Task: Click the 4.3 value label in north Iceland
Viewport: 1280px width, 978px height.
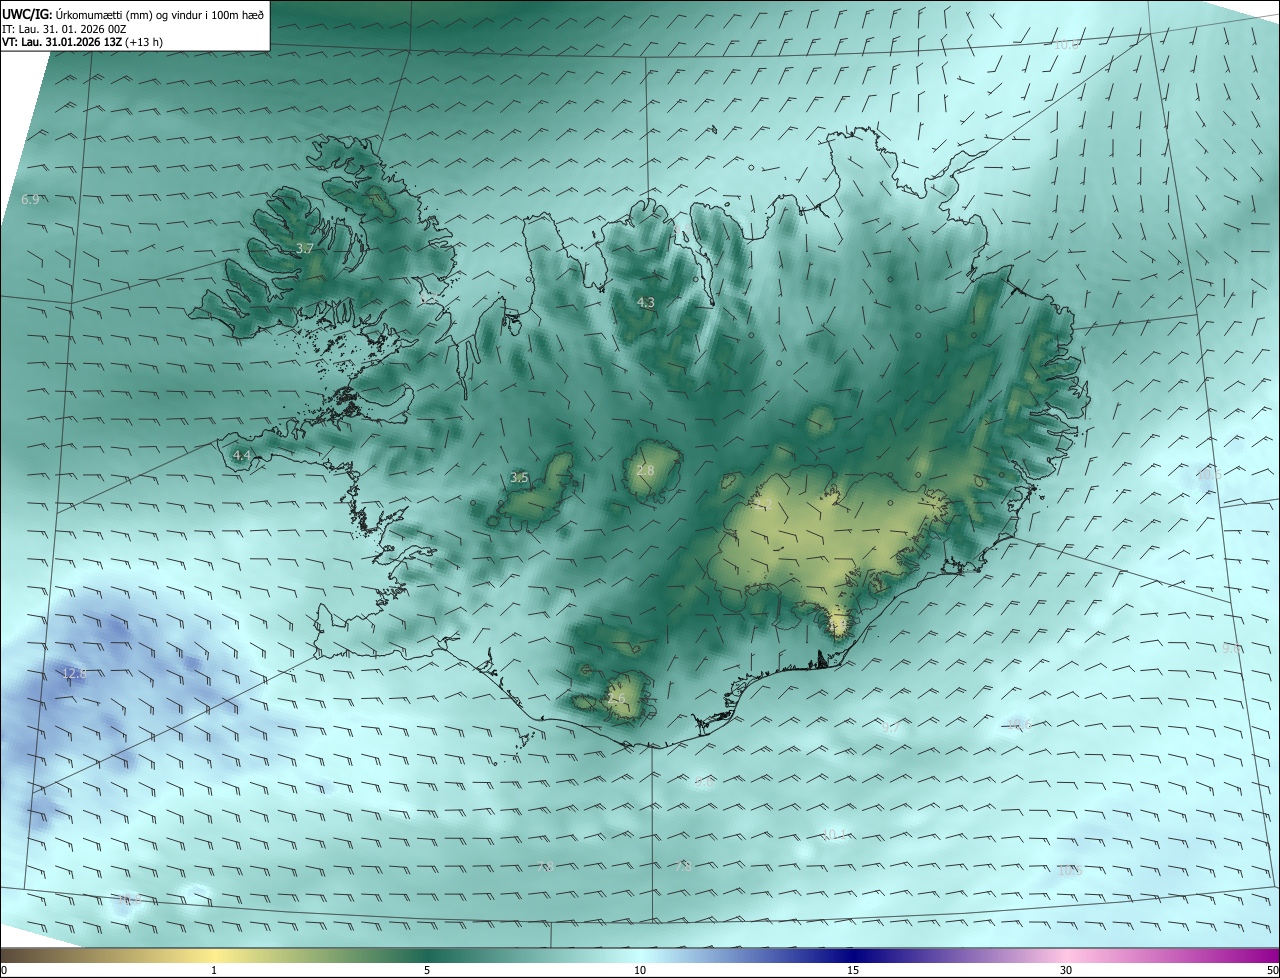Action: tap(646, 302)
